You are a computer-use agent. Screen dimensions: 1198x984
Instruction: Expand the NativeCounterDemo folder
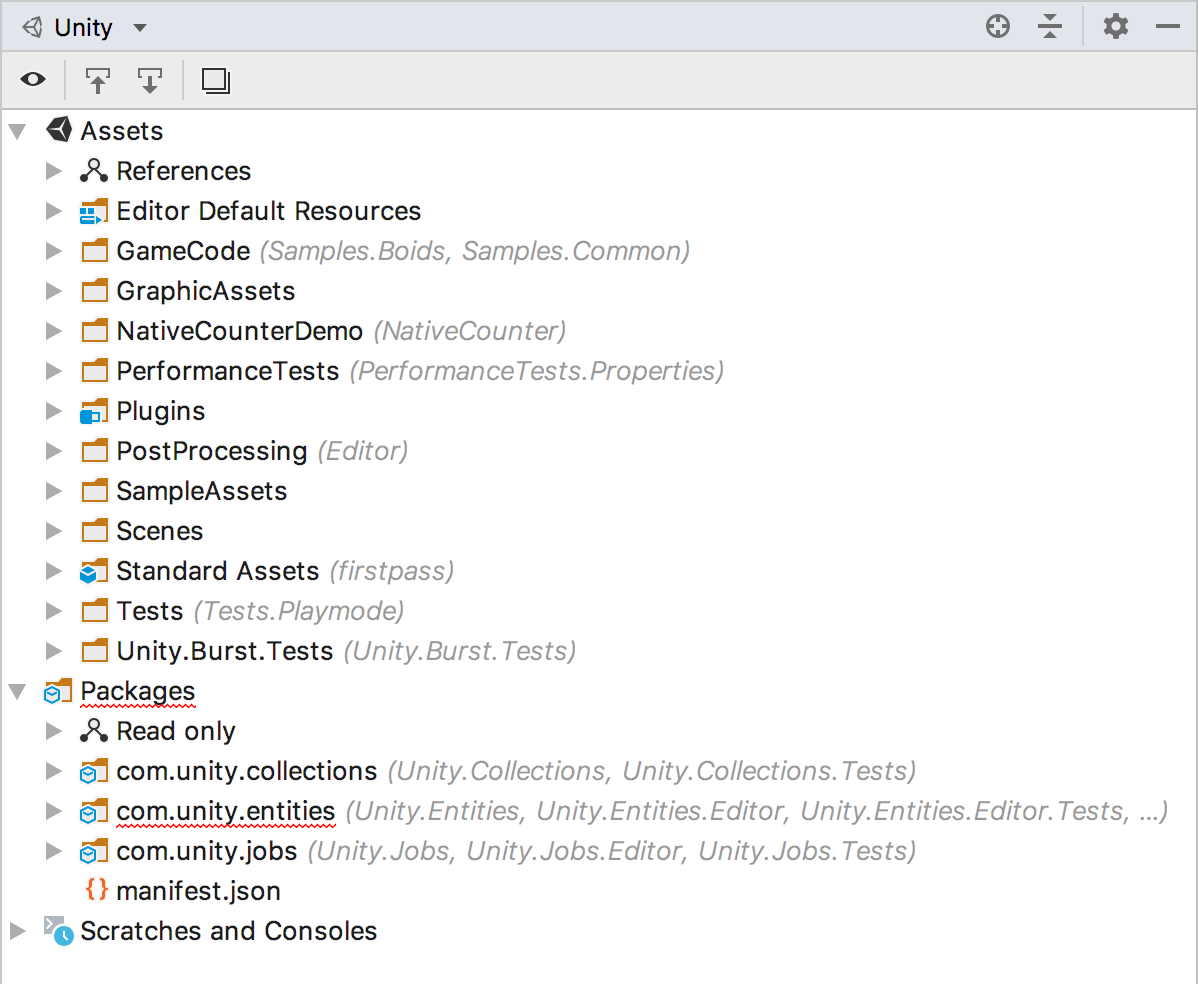point(53,331)
